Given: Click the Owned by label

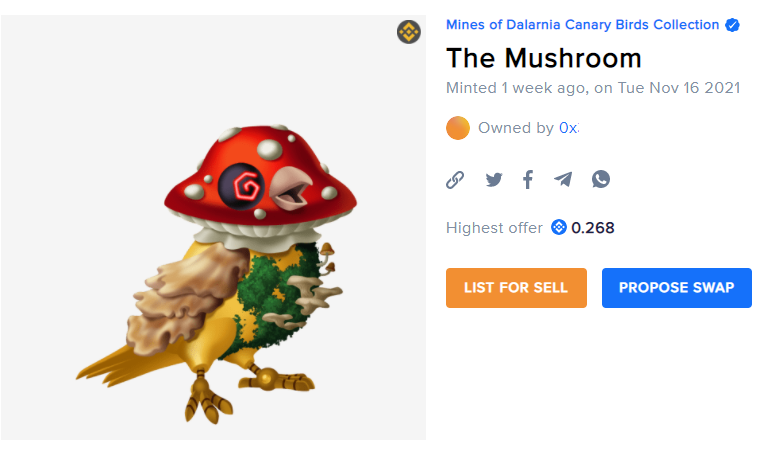Looking at the screenshot, I should pyautogui.click(x=516, y=128).
